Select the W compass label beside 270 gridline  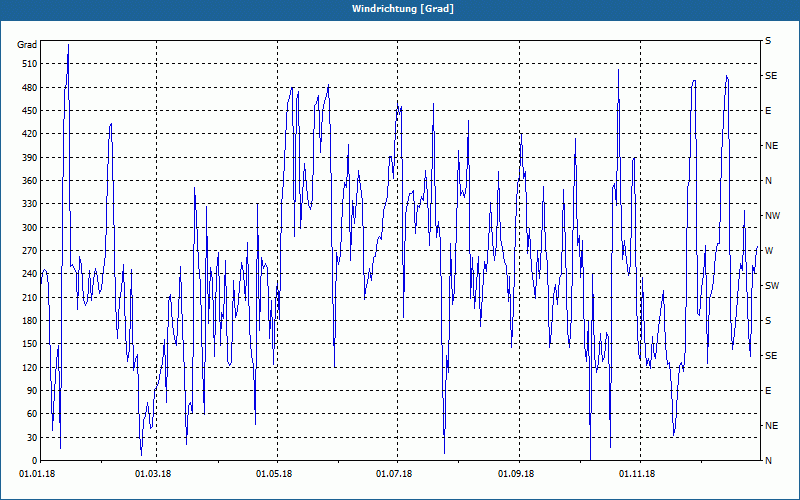769,251
